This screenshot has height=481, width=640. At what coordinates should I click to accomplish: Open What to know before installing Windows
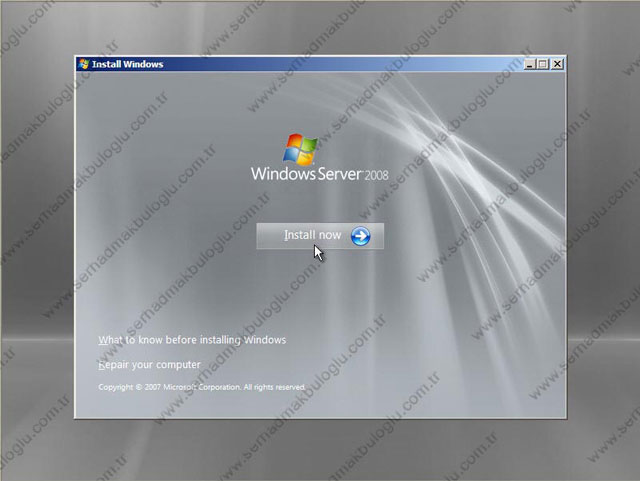(x=192, y=340)
